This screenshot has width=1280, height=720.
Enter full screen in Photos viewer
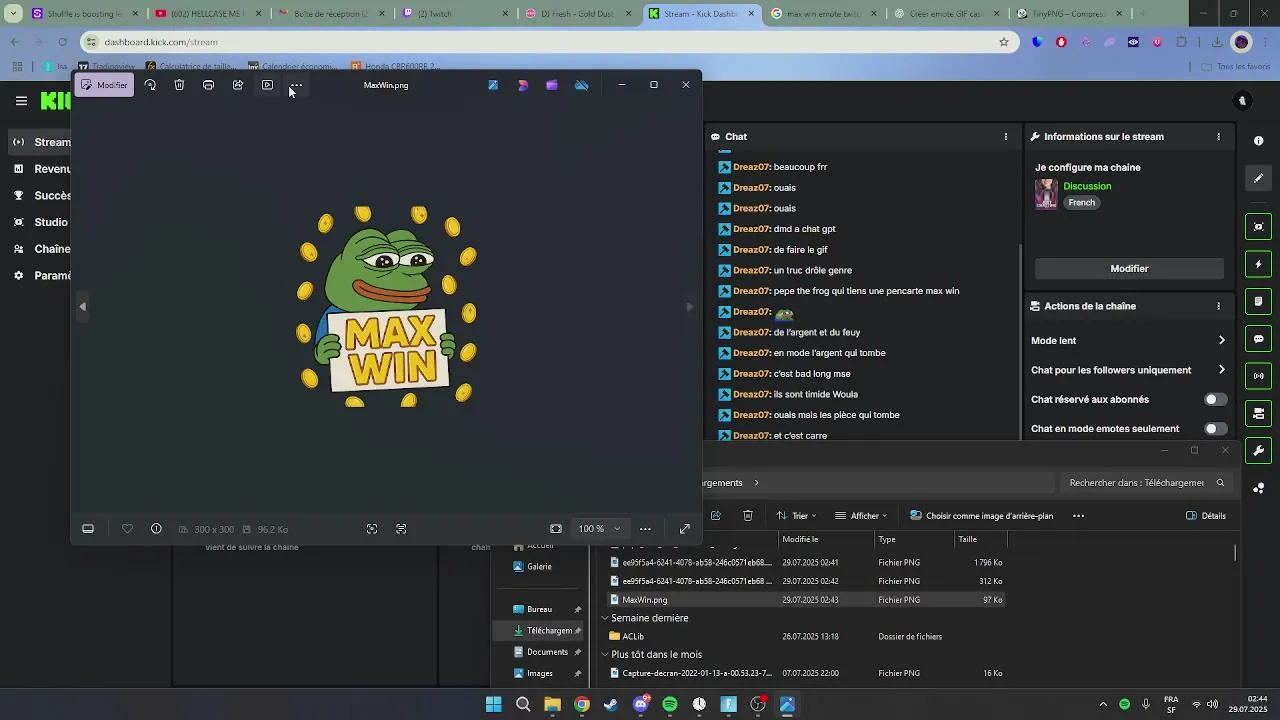click(x=685, y=529)
